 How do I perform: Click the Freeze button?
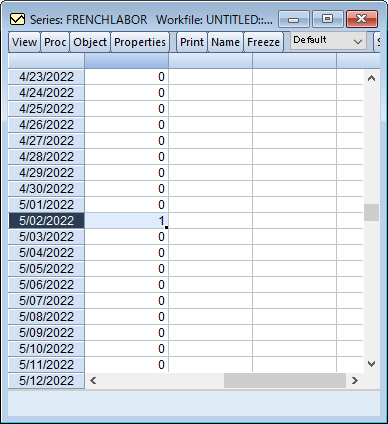coord(263,42)
